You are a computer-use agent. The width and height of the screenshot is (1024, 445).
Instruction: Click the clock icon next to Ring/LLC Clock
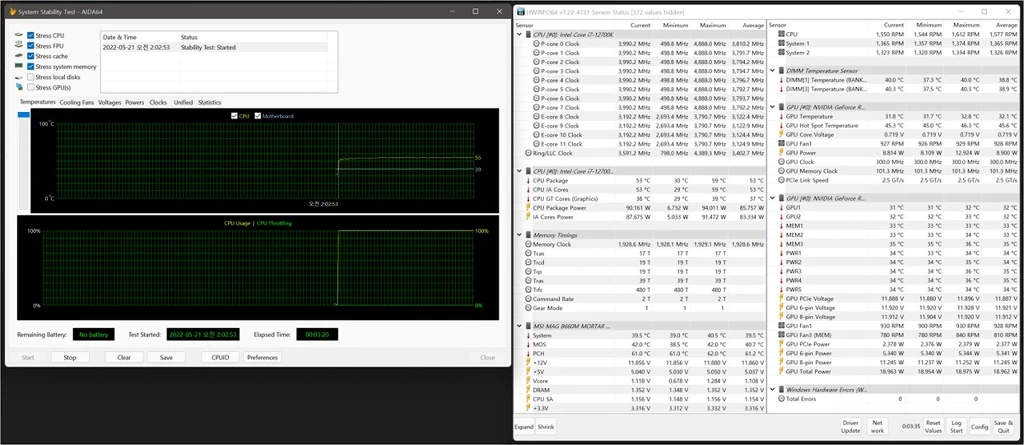(x=528, y=153)
